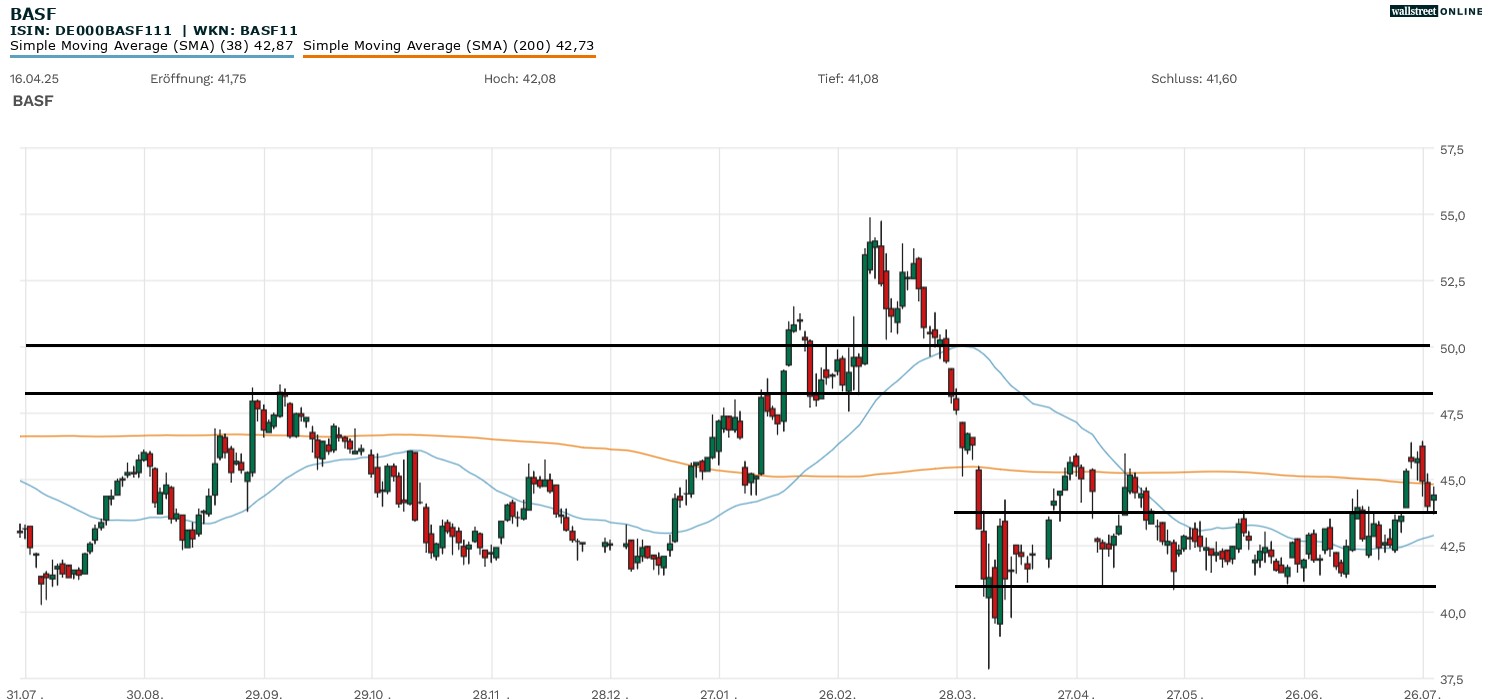This screenshot has height=699, width=1490.
Task: Select the SMA (38) legend entry
Action: (x=151, y=45)
